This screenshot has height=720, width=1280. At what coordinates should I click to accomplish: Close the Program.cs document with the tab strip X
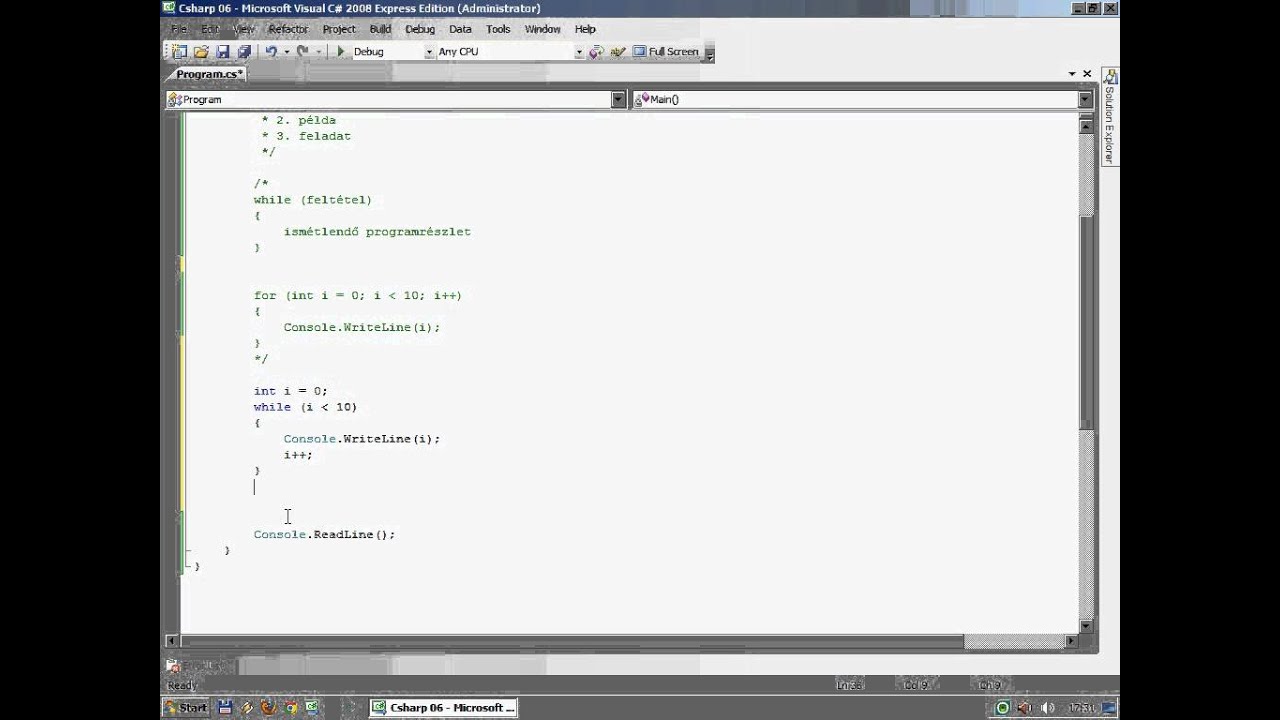(x=1088, y=74)
